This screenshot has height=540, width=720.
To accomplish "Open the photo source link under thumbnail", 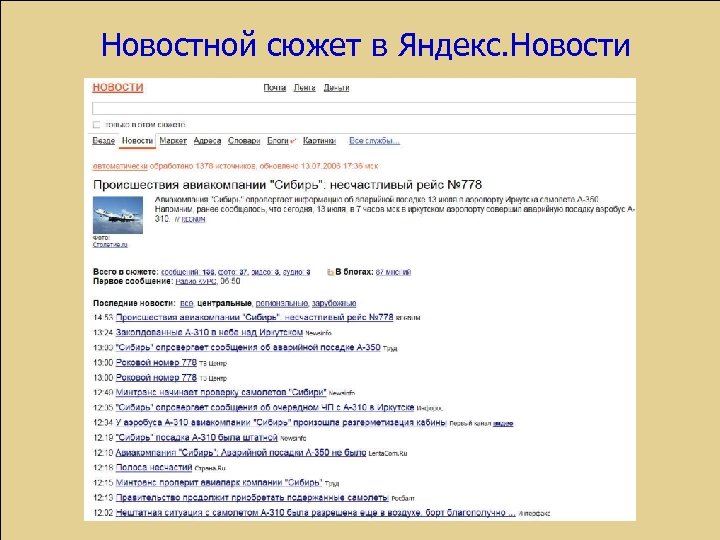I will click(110, 245).
